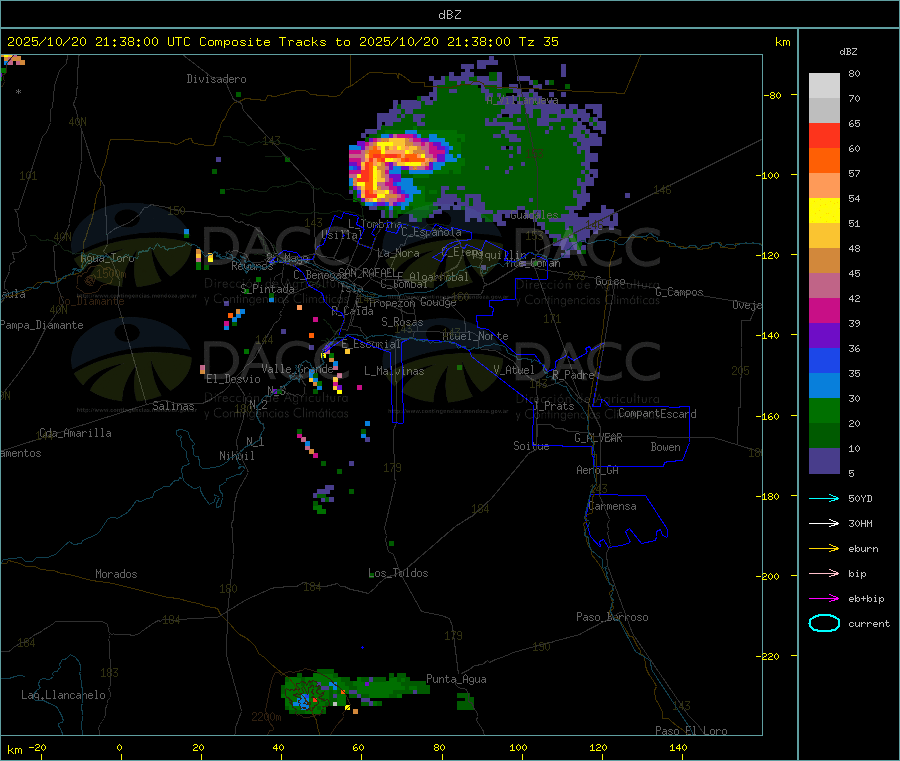Click the Nihuil place label
The width and height of the screenshot is (900, 761).
point(237,456)
